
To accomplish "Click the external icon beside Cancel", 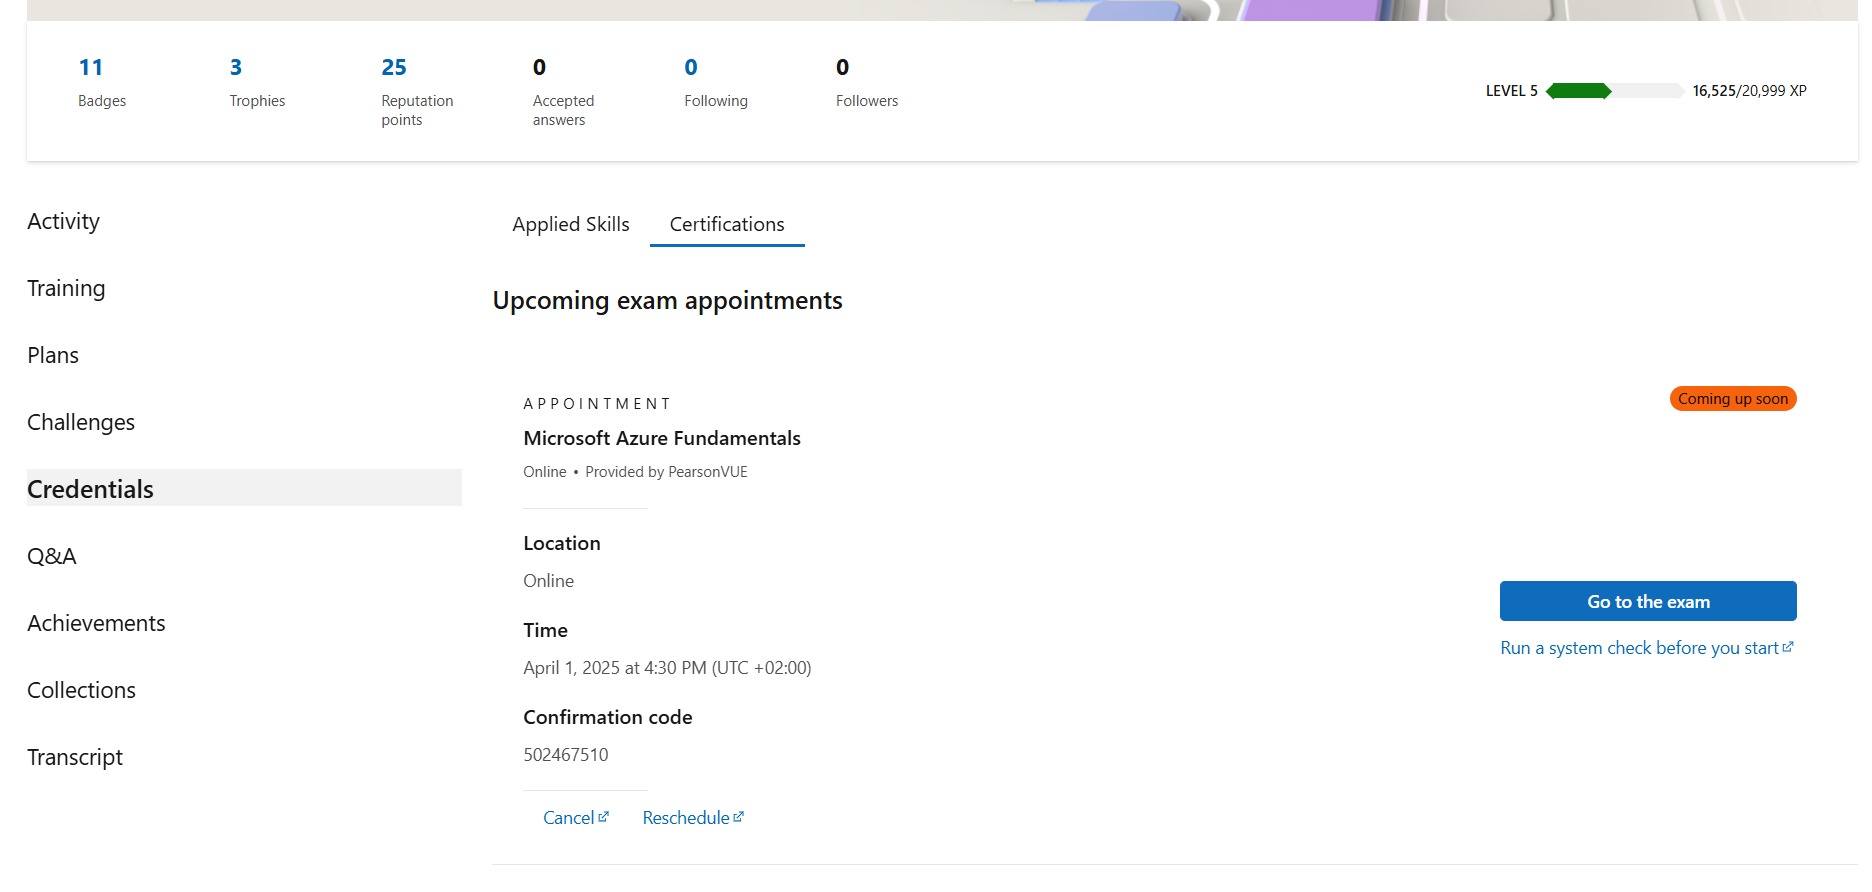I will (x=603, y=817).
